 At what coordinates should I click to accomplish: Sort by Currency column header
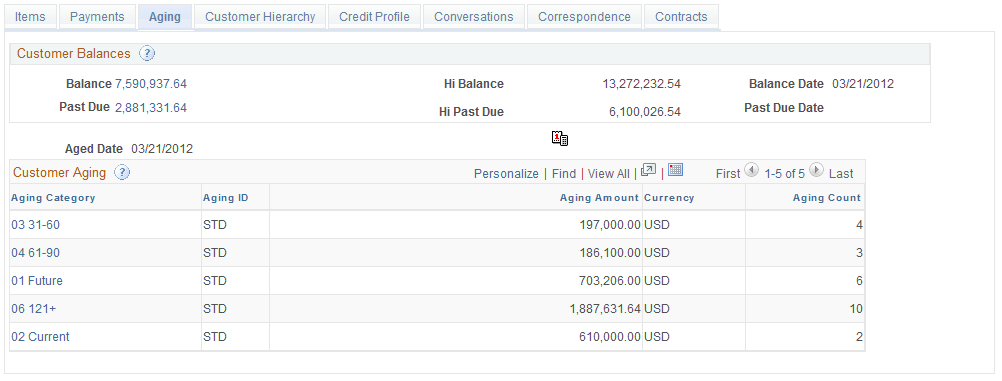[x=669, y=198]
